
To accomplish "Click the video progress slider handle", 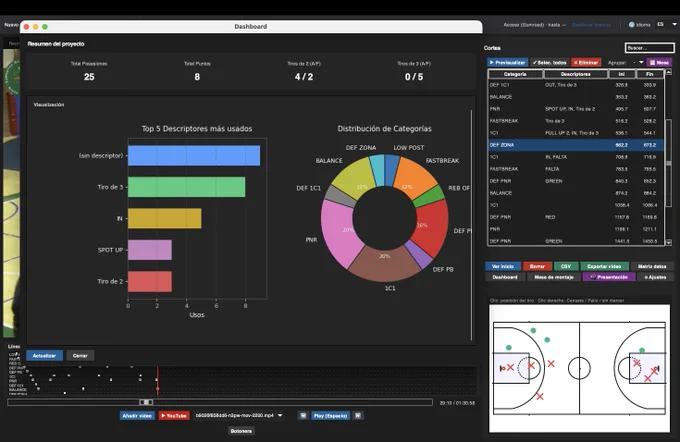I will [x=146, y=403].
